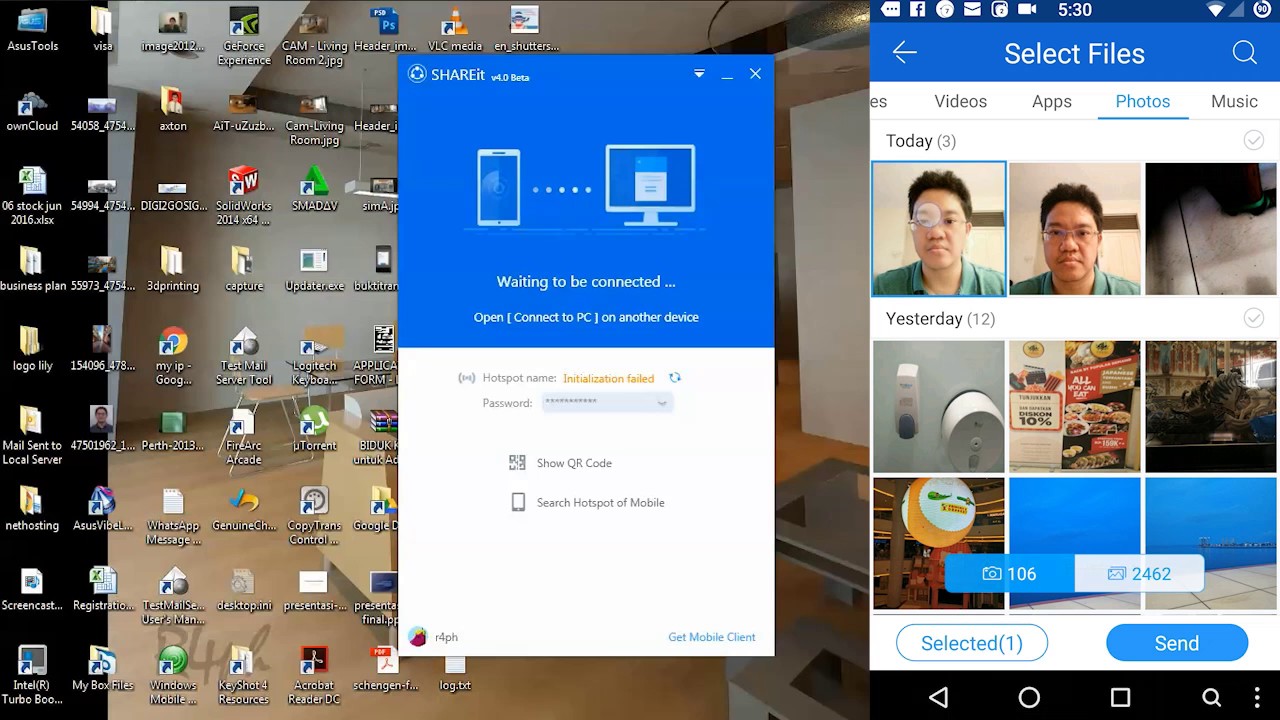The width and height of the screenshot is (1280, 720).
Task: Go back using the Select Files arrow
Action: point(905,53)
